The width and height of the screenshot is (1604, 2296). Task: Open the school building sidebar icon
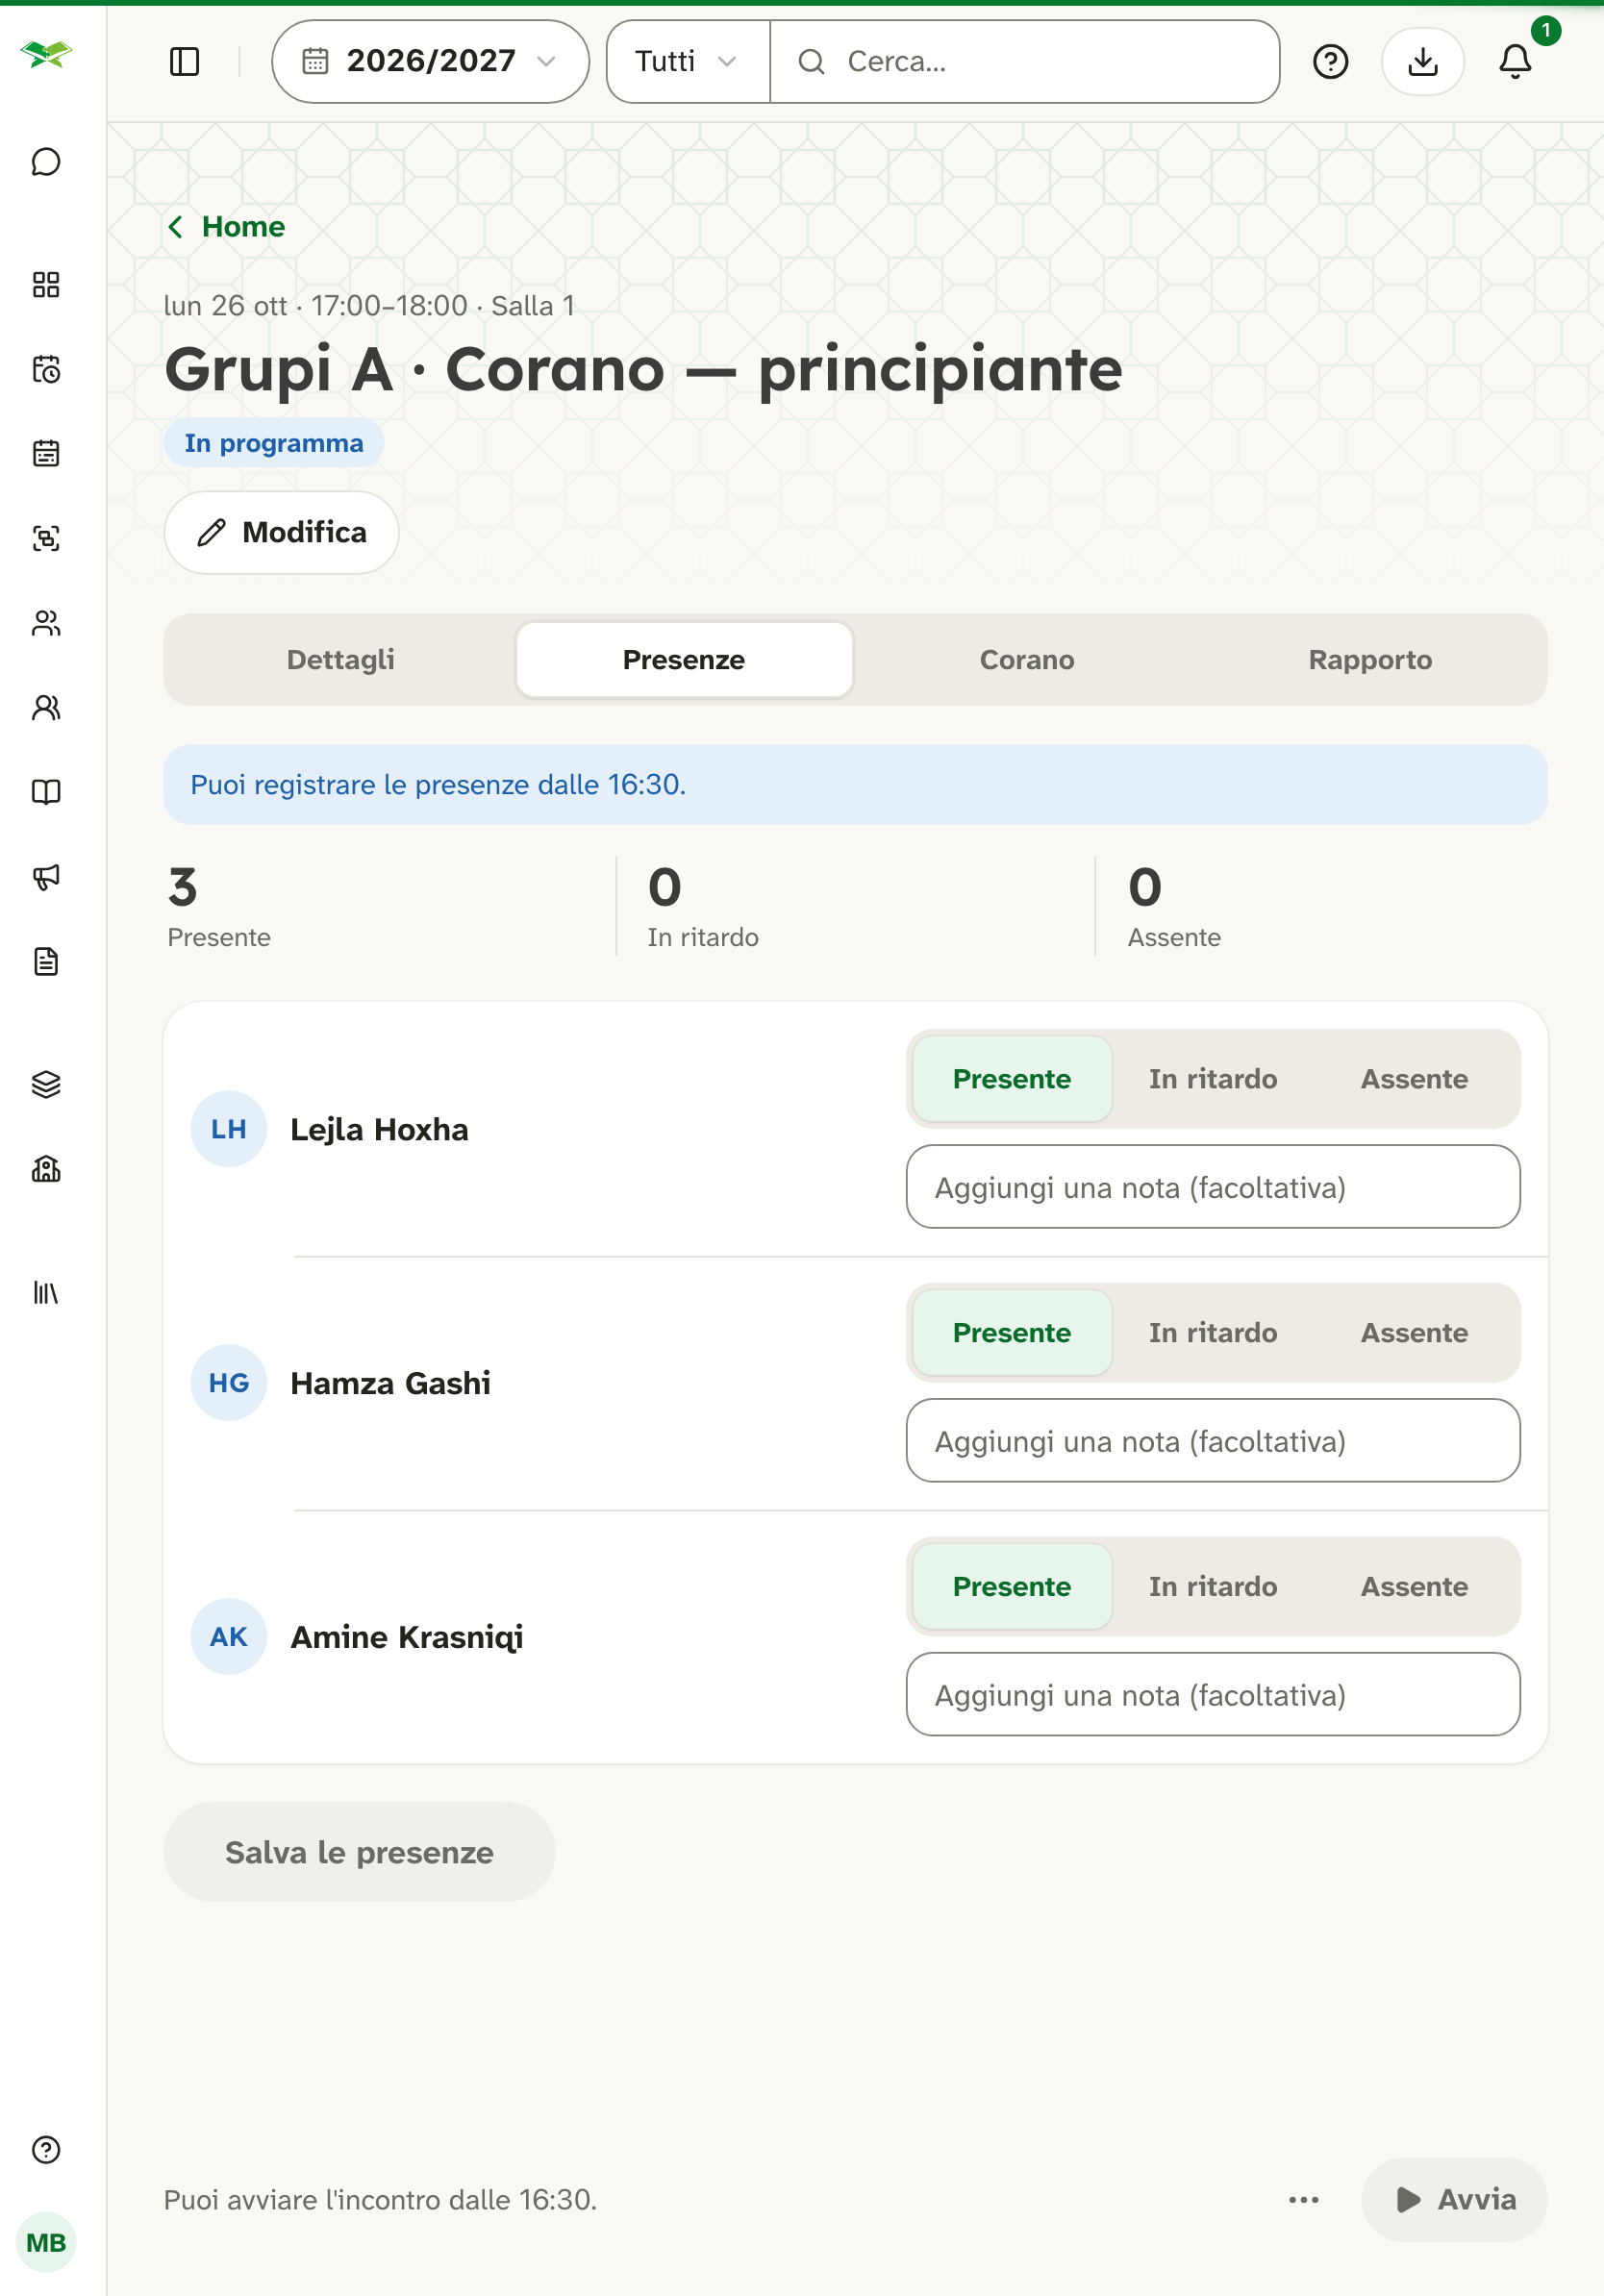(x=46, y=1169)
